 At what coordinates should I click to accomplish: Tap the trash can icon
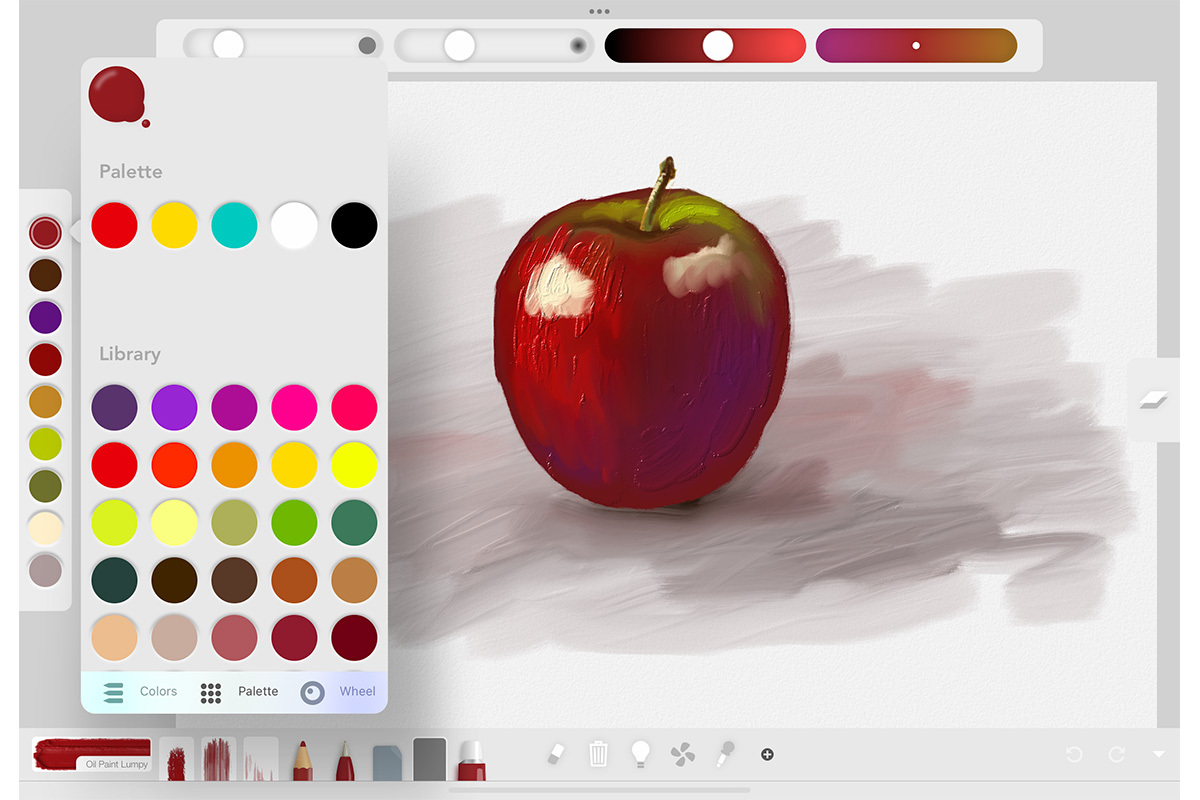click(x=598, y=753)
